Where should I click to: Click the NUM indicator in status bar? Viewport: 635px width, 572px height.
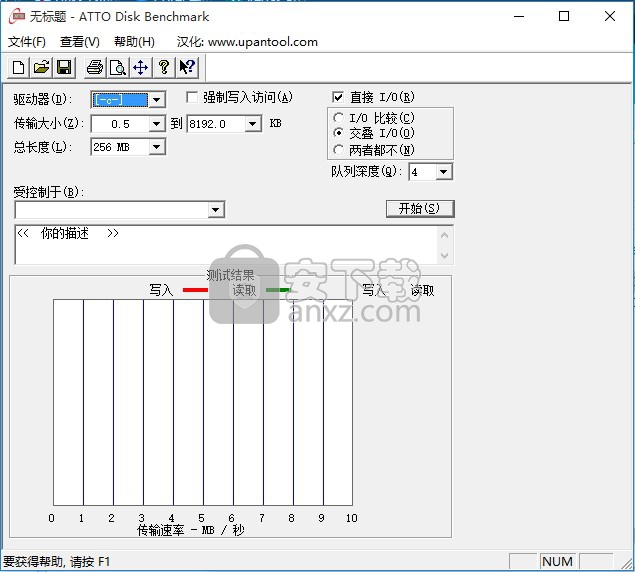(557, 561)
